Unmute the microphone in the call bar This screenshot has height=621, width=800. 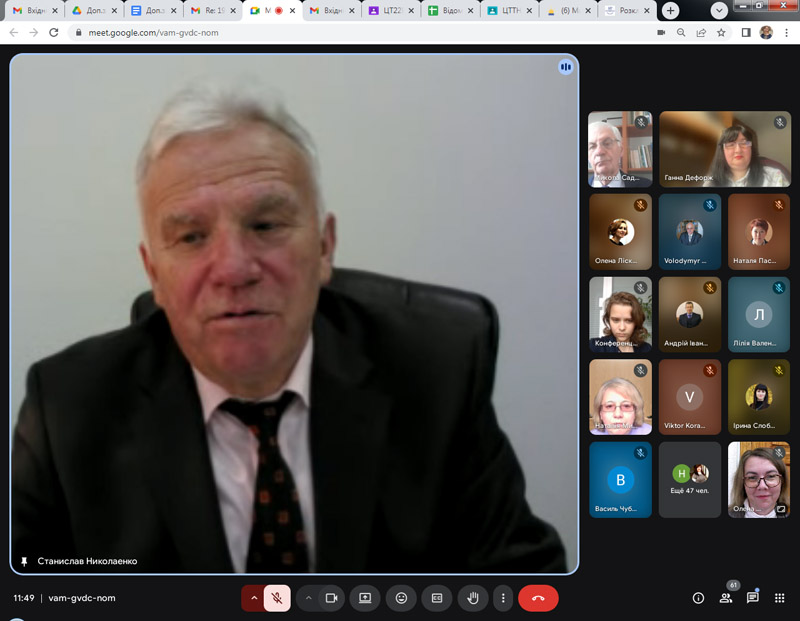click(277, 598)
